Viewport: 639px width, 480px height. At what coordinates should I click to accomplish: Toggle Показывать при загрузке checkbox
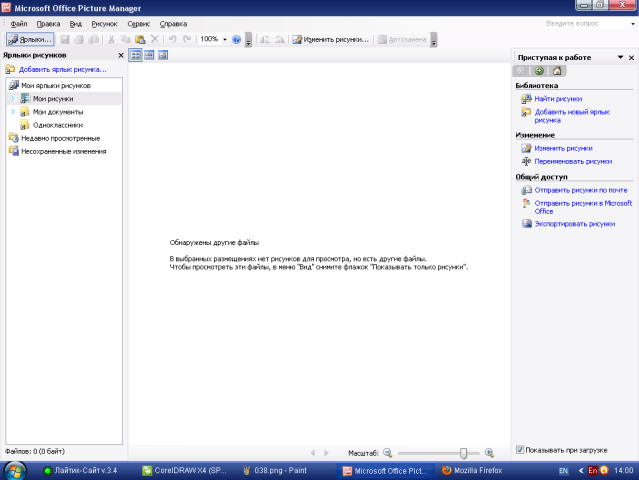pyautogui.click(x=520, y=450)
